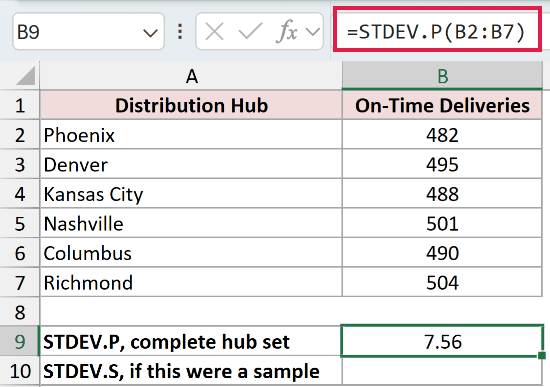Screen dimensions: 550x387
Task: Click the fill handle of cell B9
Action: 542,356
